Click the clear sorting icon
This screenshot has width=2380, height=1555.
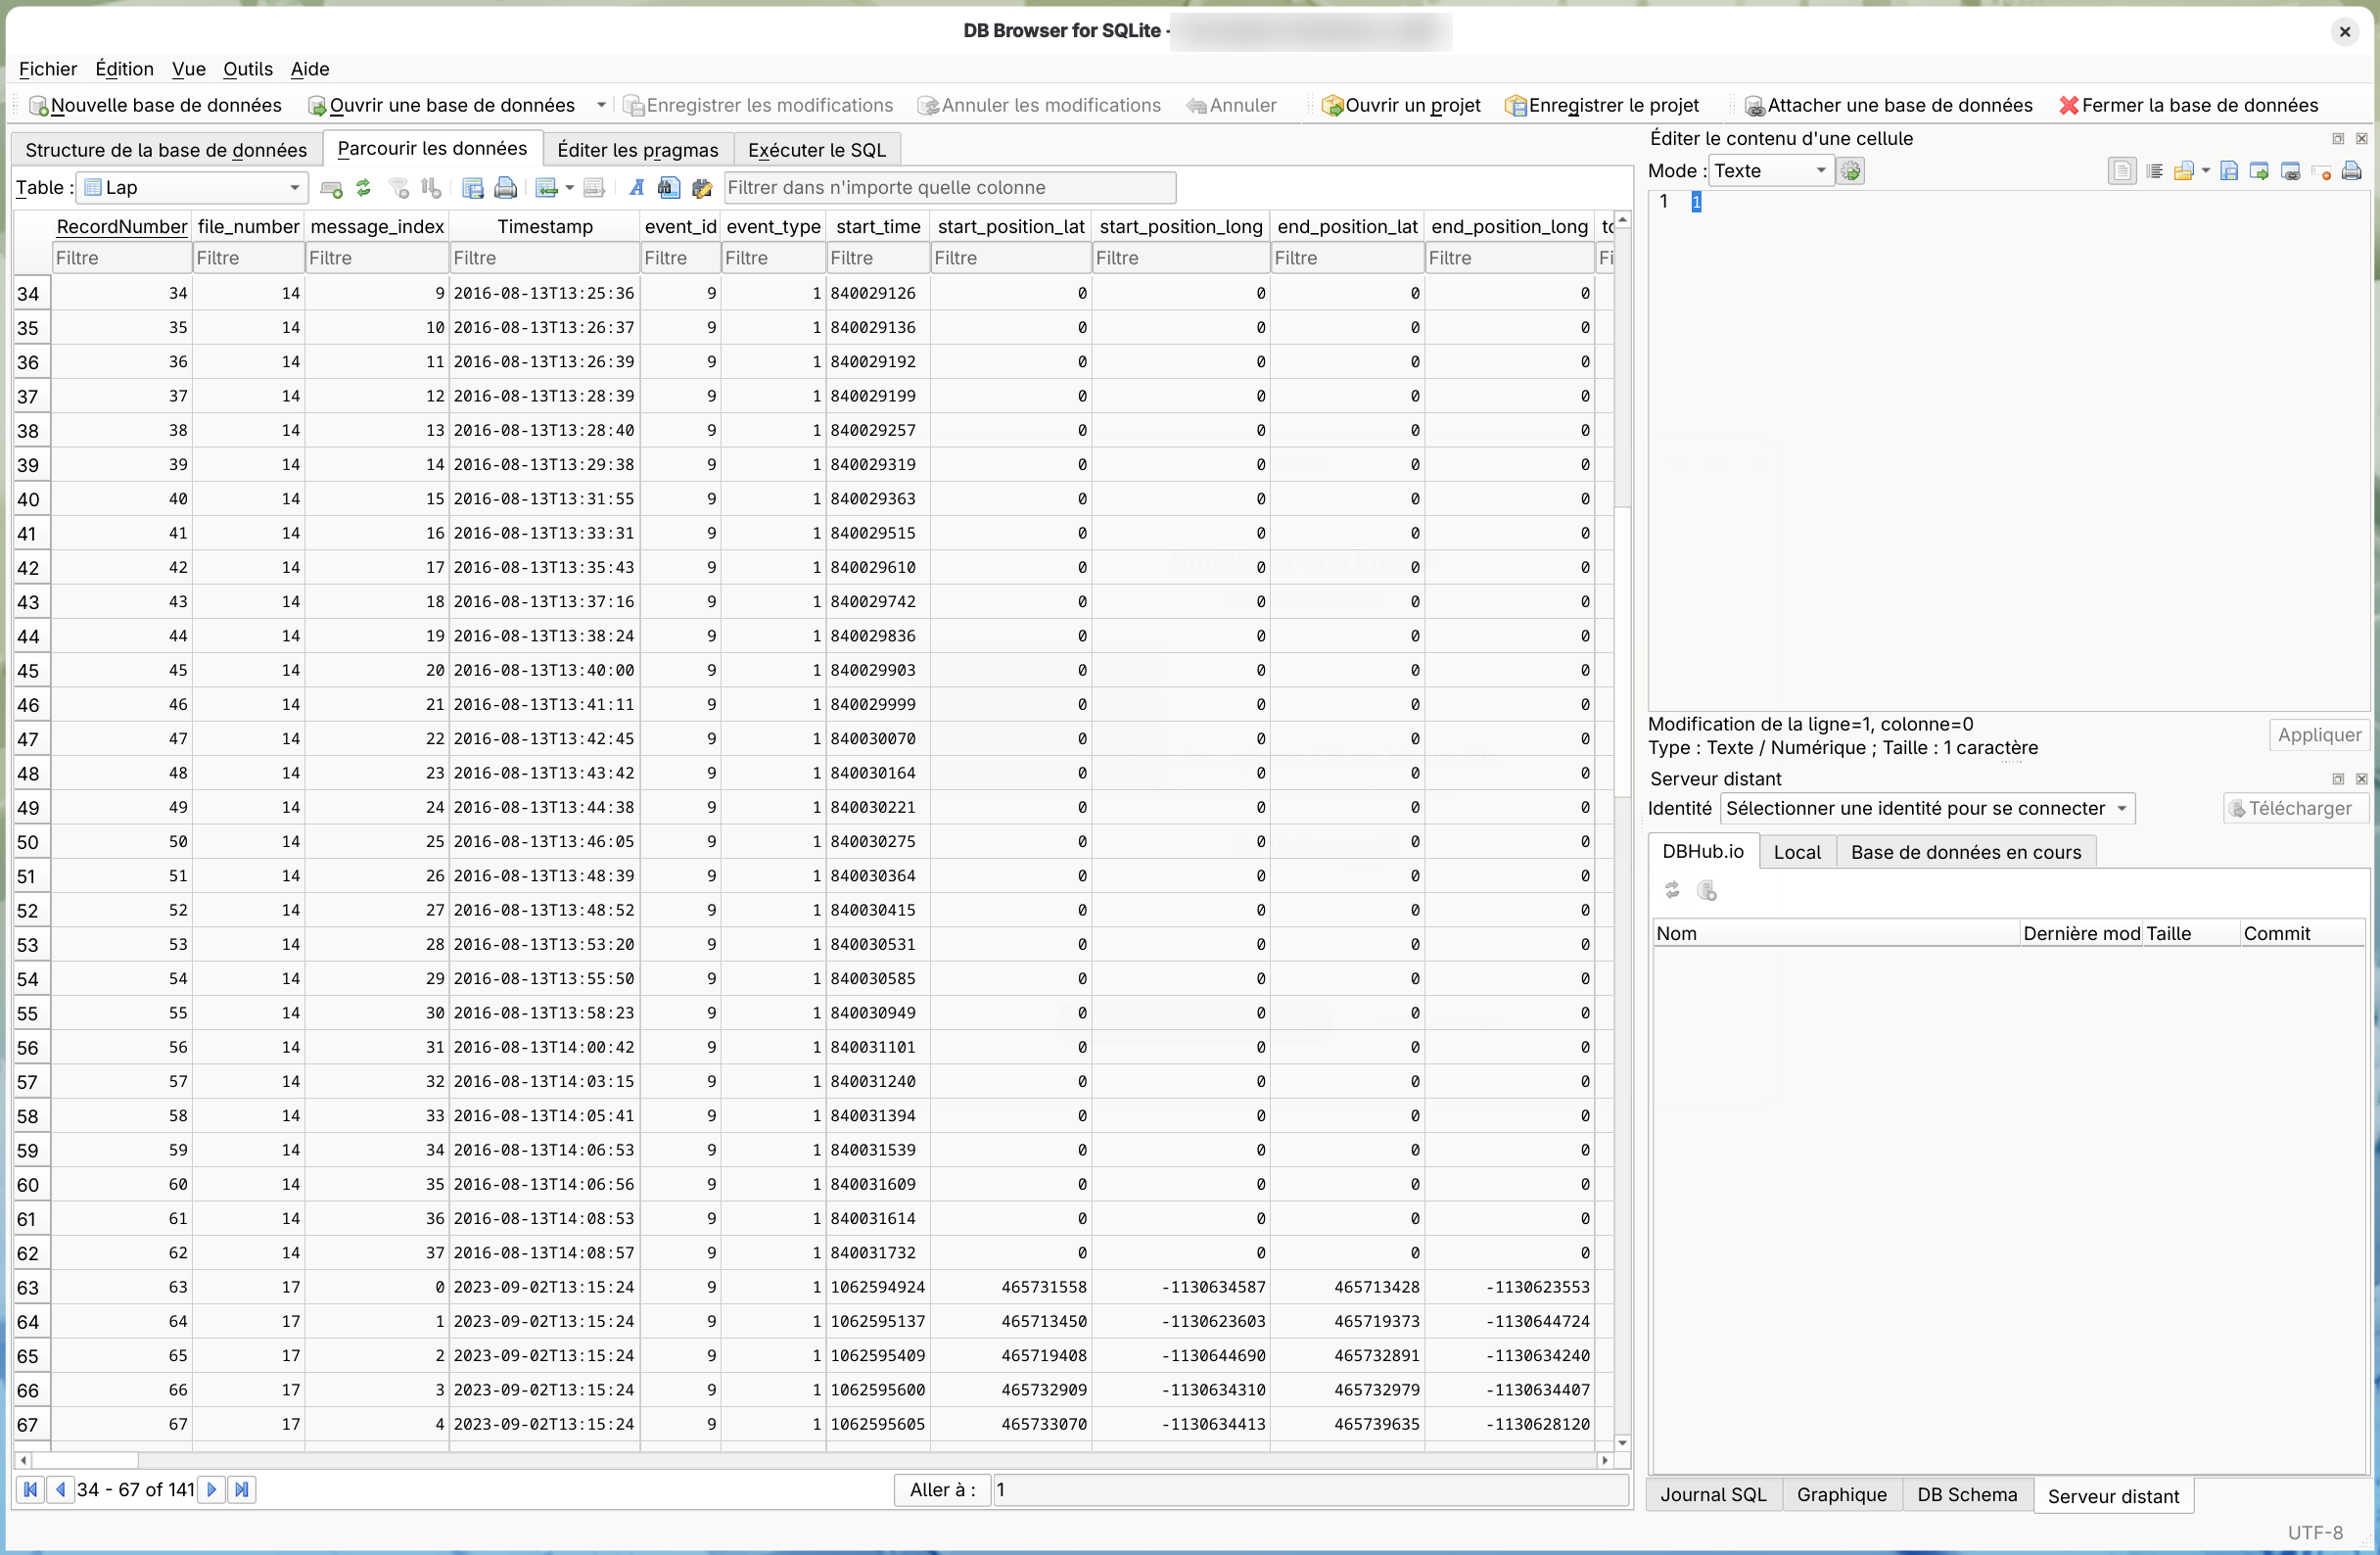coord(431,188)
